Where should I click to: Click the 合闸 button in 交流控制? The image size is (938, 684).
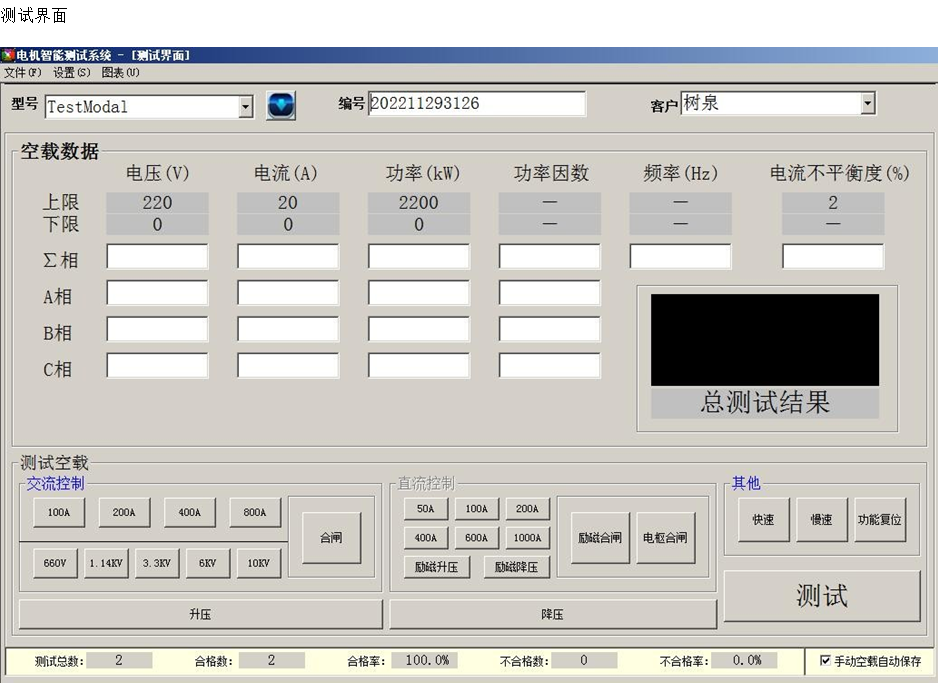coord(331,538)
